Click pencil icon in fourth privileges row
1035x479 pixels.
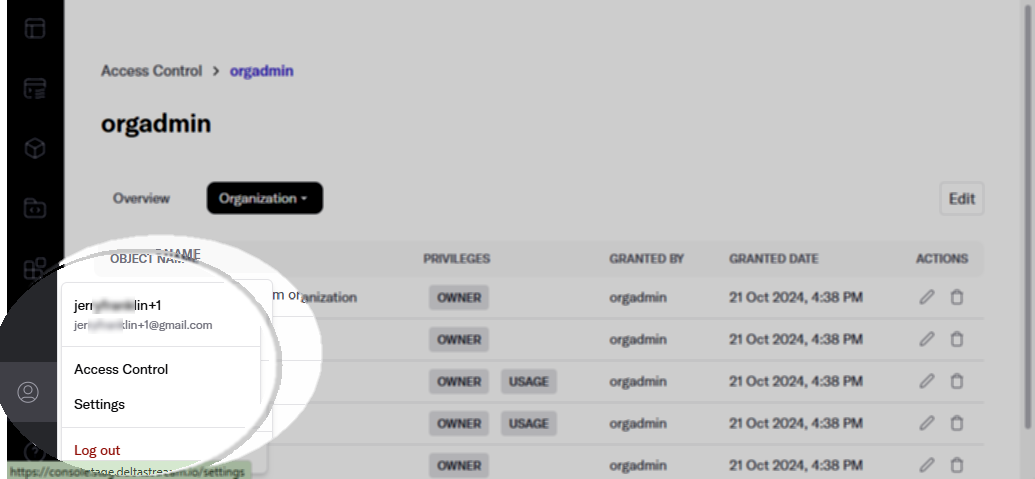pos(927,423)
